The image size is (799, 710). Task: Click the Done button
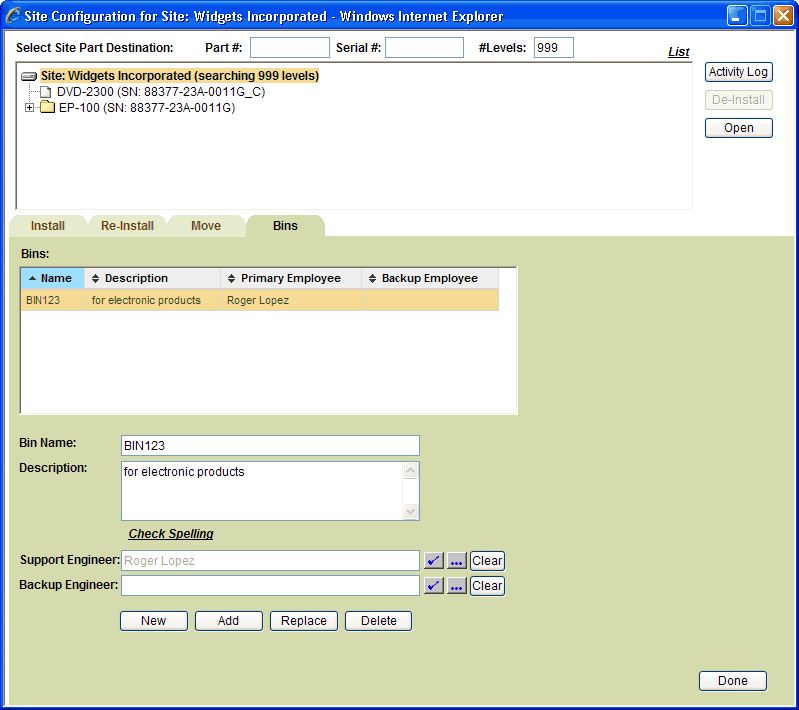tap(733, 681)
